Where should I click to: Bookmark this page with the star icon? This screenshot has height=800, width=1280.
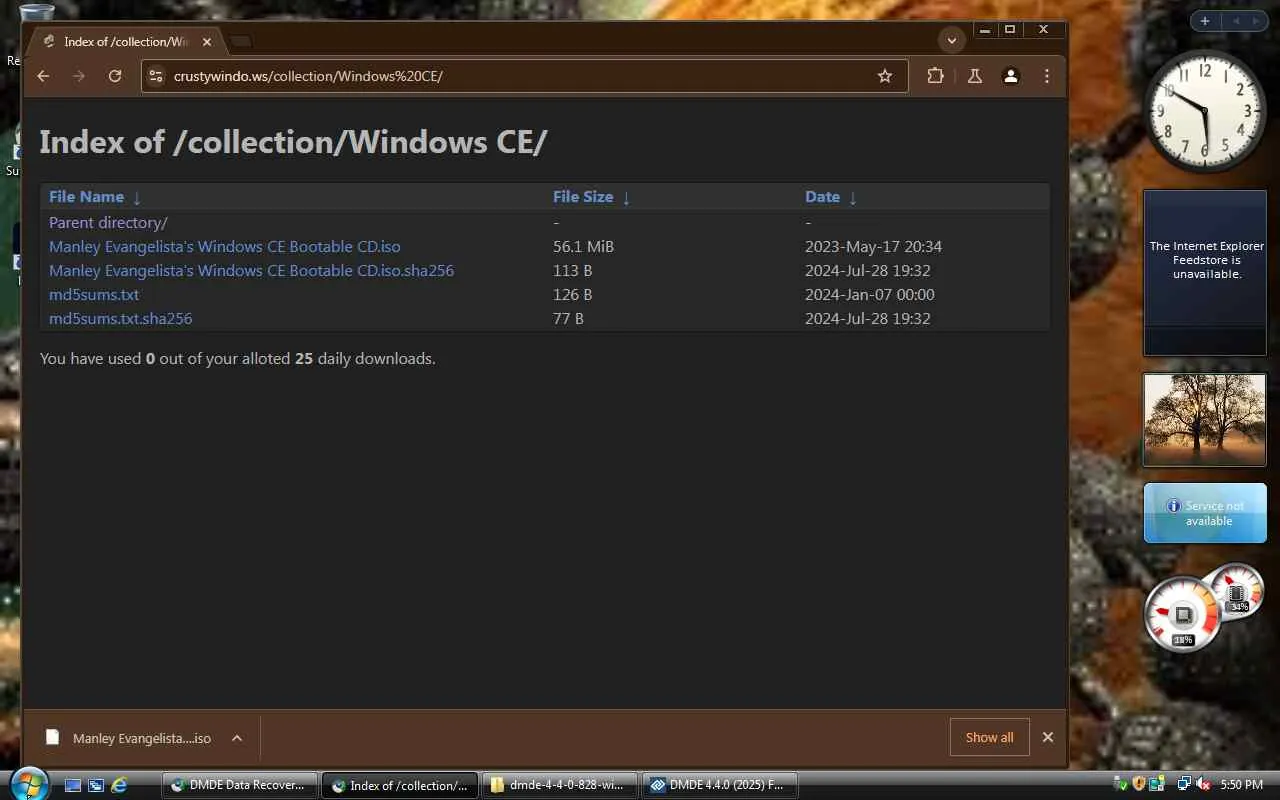tap(885, 76)
